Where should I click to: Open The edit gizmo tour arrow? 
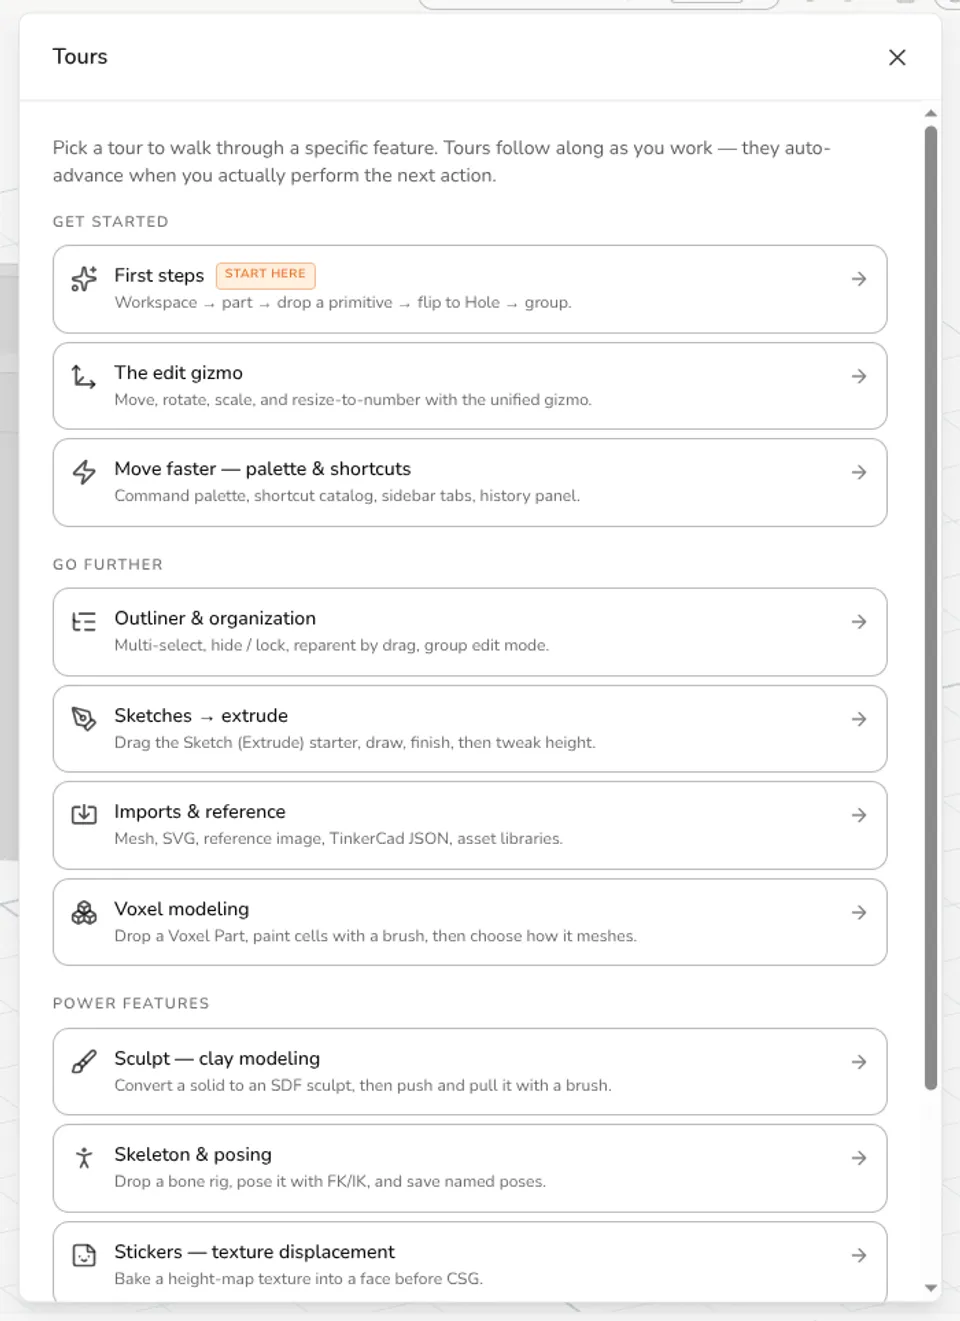(x=859, y=376)
